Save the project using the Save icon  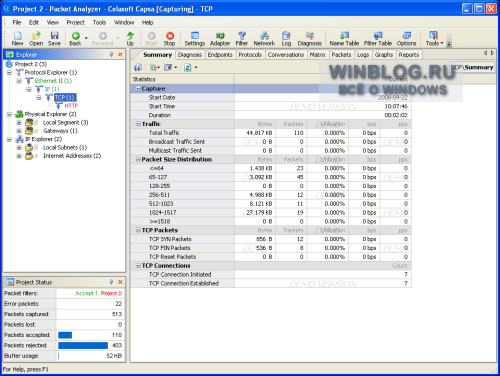pyautogui.click(x=54, y=39)
